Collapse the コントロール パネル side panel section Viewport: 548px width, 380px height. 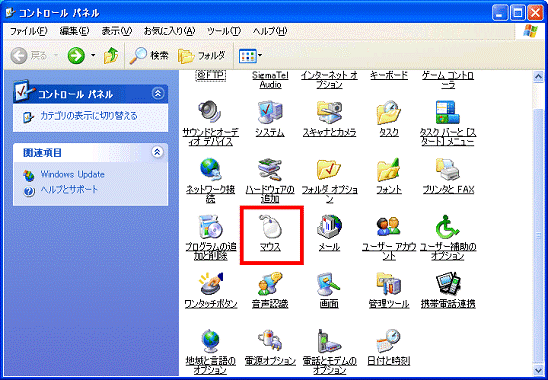(x=158, y=93)
